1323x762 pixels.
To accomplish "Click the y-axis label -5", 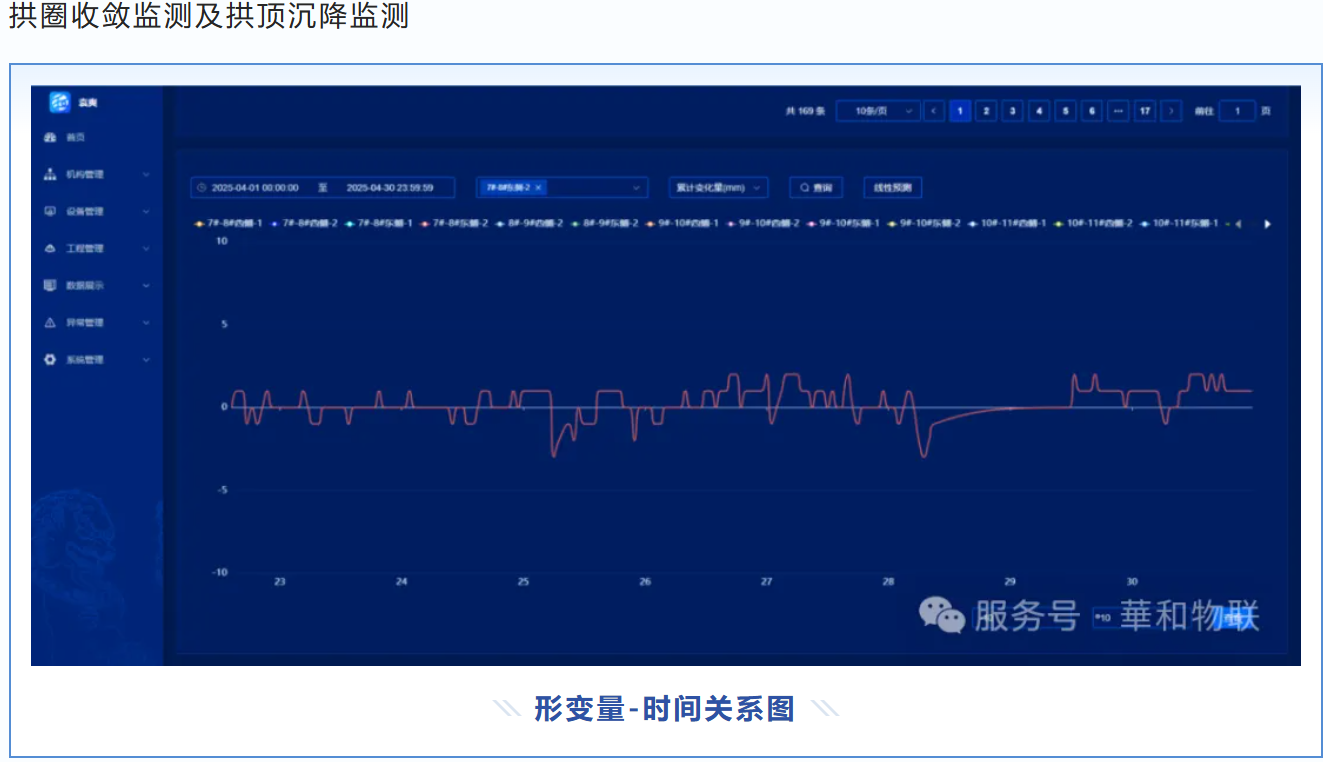I will click(x=223, y=490).
